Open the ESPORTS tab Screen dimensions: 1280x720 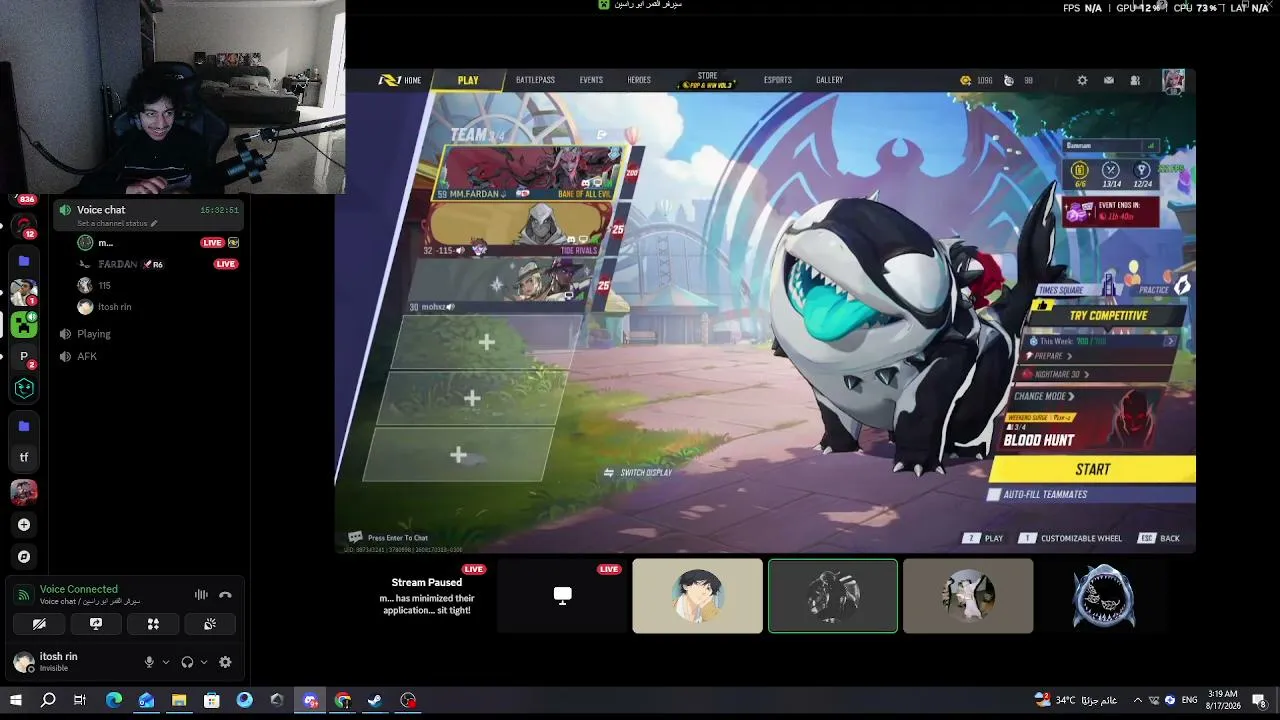777,80
